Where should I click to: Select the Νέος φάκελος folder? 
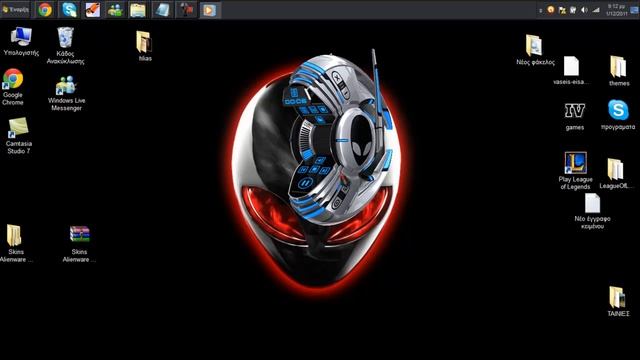[535, 50]
